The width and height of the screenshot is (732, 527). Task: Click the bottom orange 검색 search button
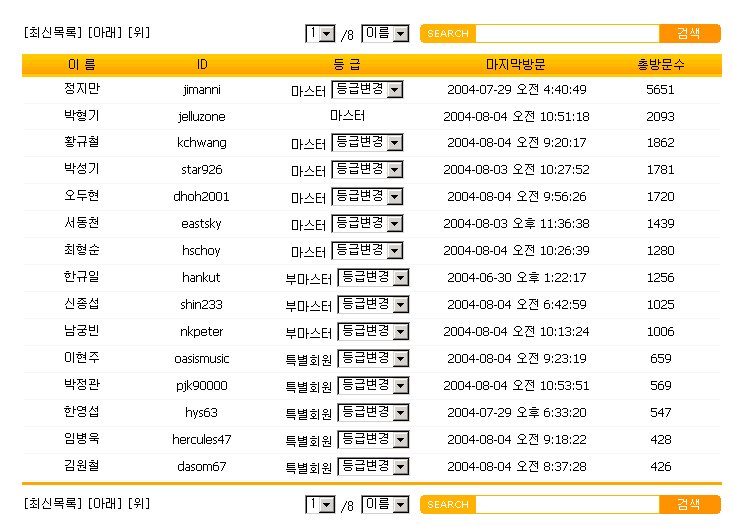pos(689,504)
